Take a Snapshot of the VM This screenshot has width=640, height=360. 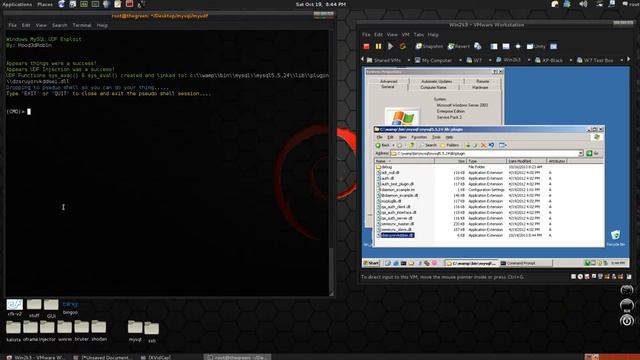(429, 47)
